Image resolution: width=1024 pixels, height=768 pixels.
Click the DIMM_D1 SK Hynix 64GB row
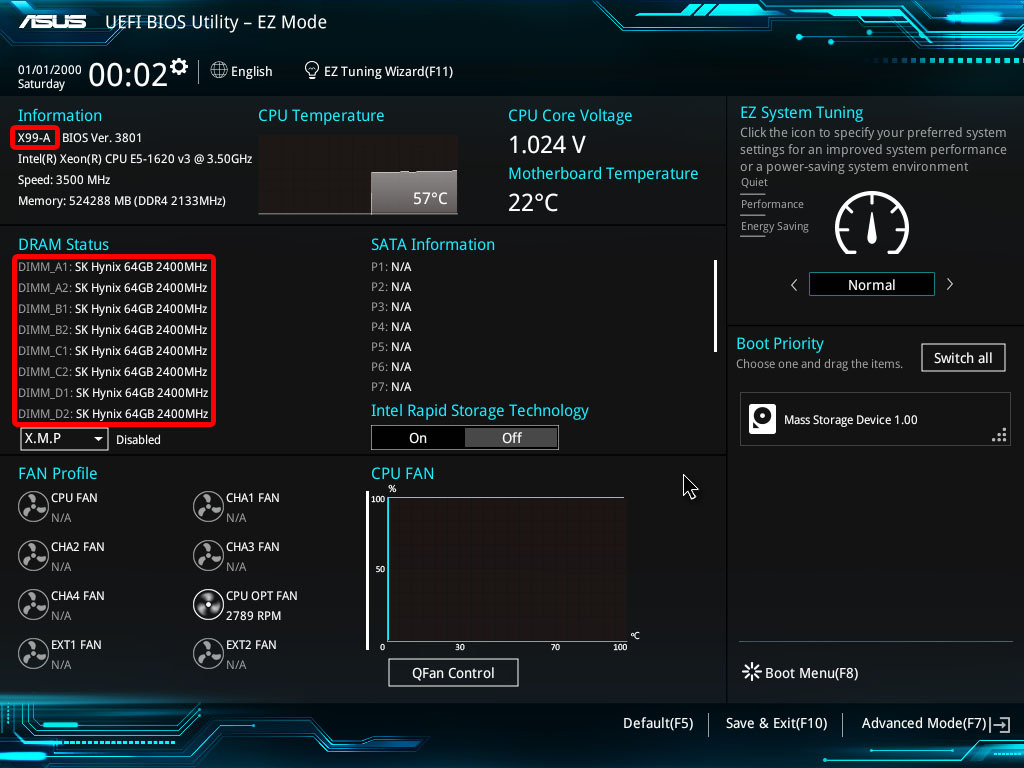(x=113, y=392)
